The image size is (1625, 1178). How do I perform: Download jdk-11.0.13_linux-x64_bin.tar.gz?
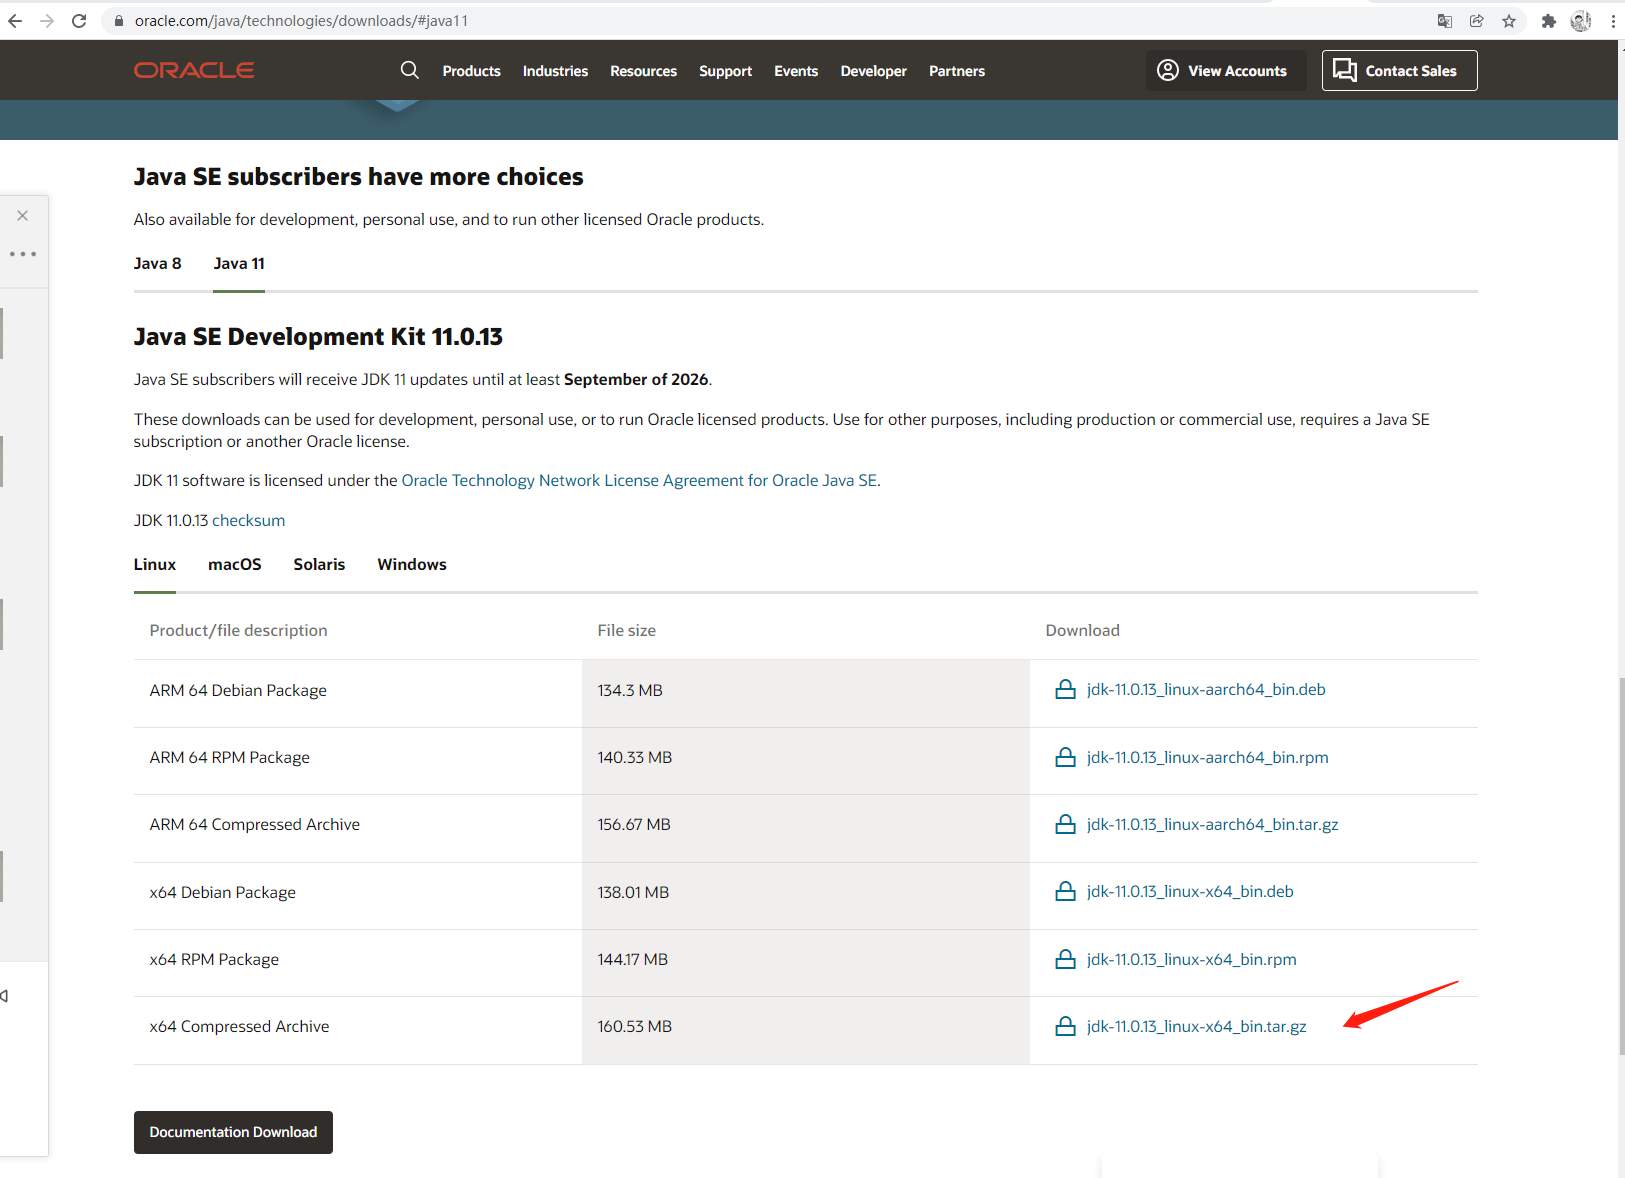tap(1197, 1026)
